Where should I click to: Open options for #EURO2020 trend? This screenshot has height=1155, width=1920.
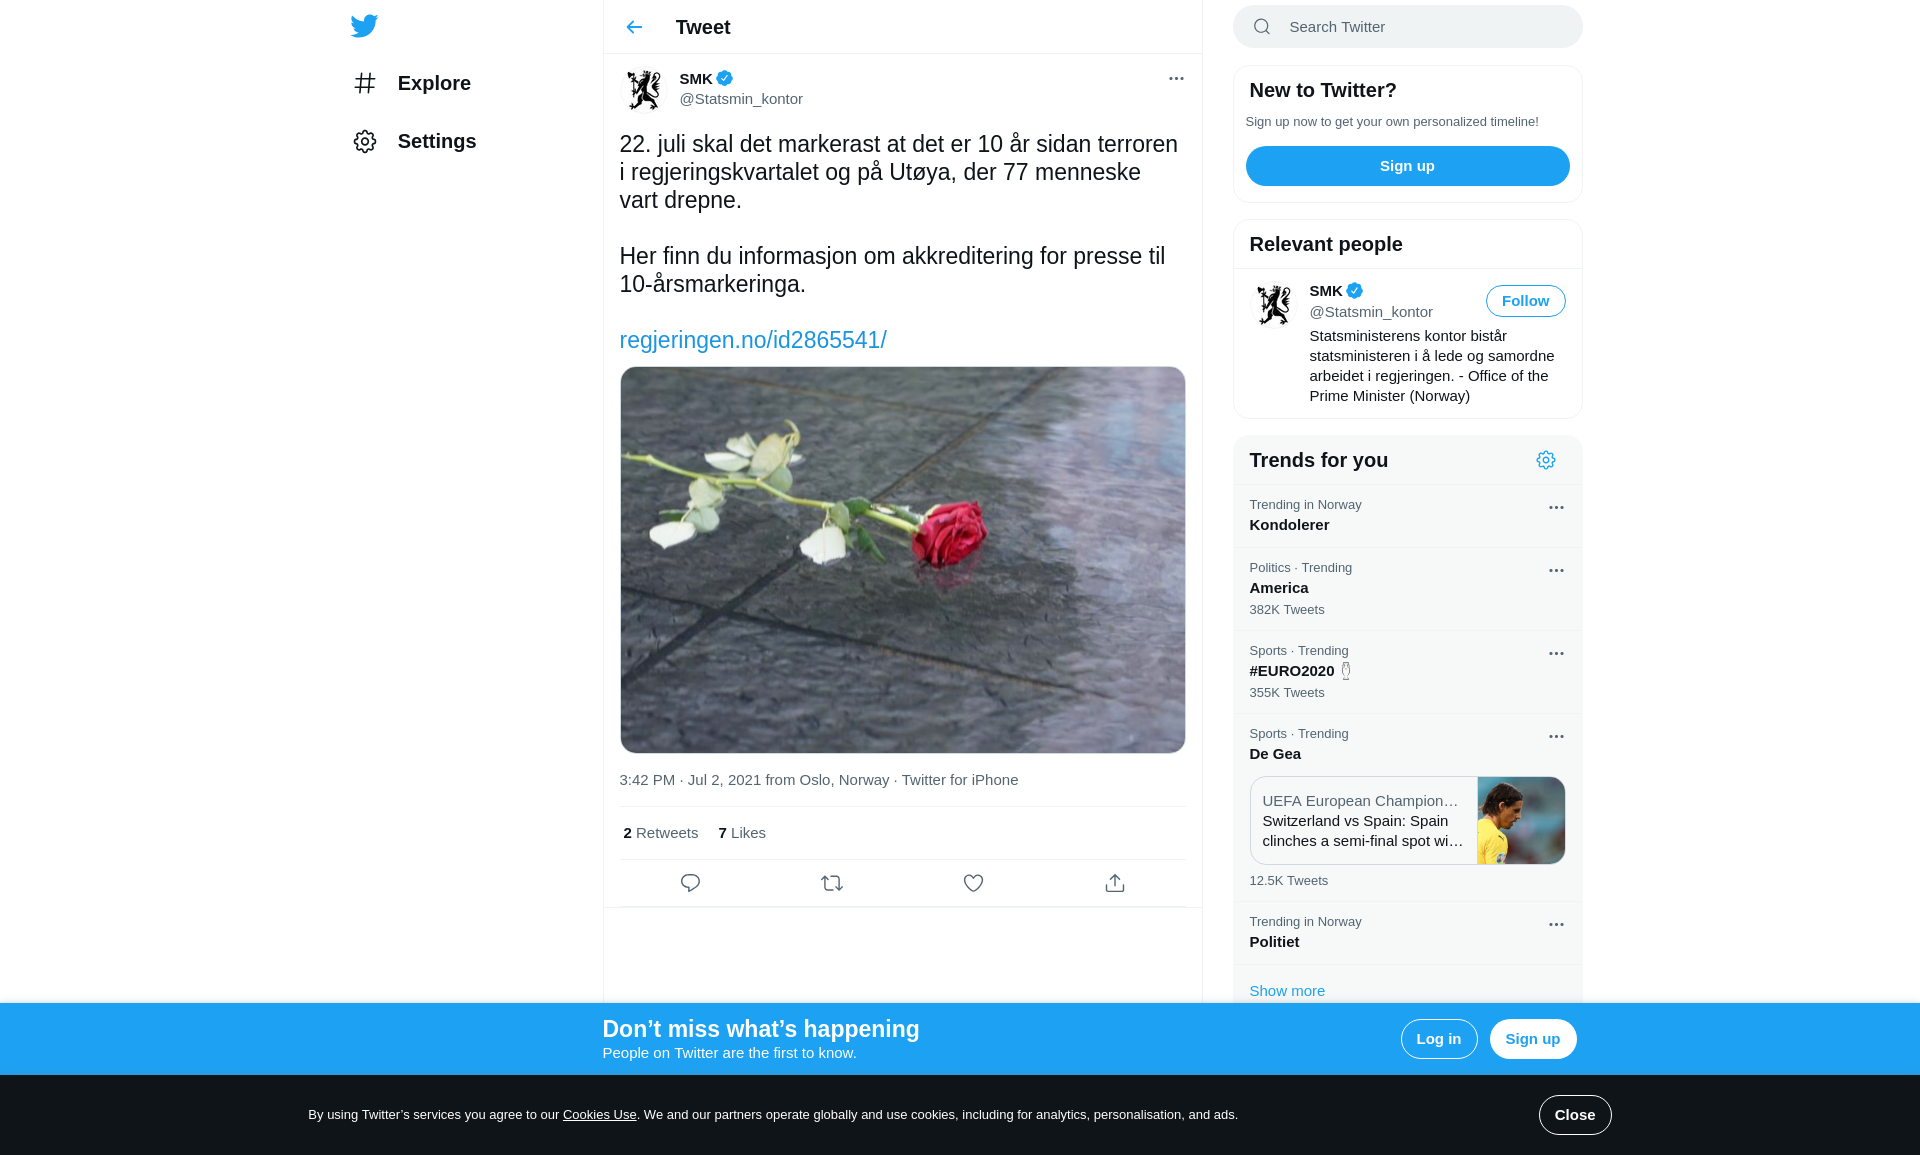1556,654
